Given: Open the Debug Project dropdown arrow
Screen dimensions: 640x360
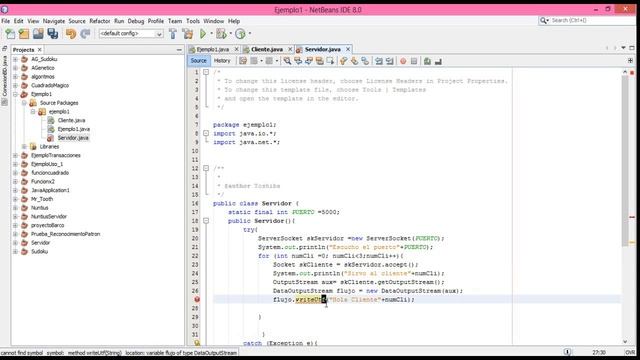Looking at the screenshot, I should pos(230,34).
